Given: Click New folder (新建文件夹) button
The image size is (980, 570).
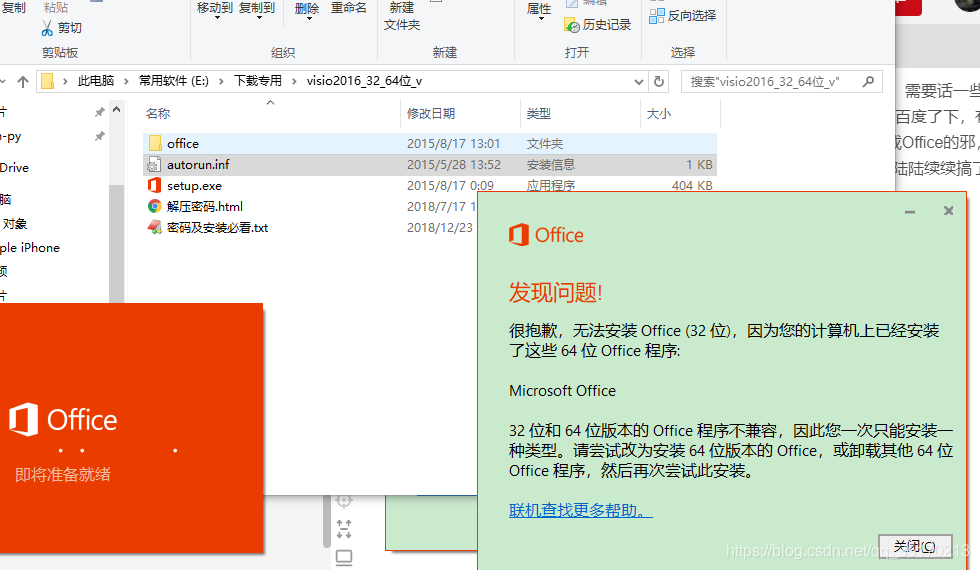Looking at the screenshot, I should [401, 16].
